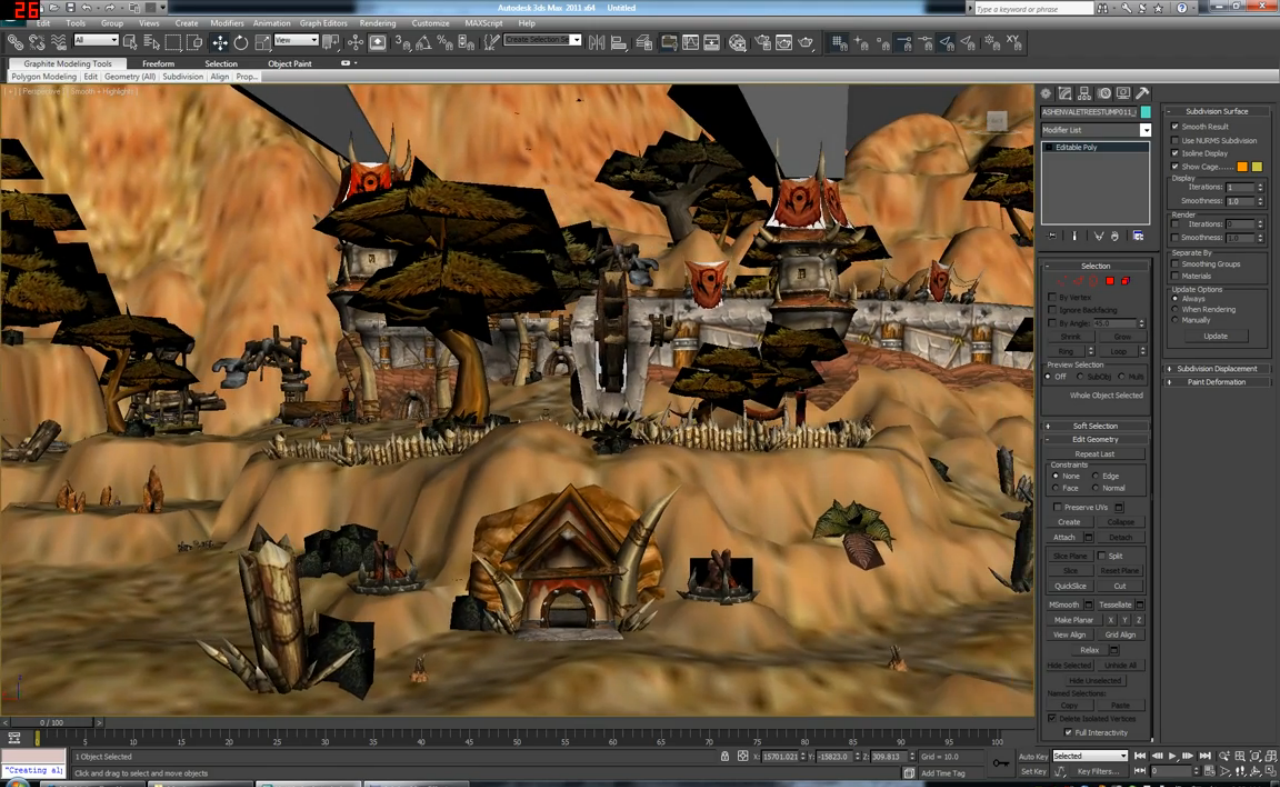1280x787 pixels.
Task: Select Vertex sub-object level icon
Action: point(1061,281)
